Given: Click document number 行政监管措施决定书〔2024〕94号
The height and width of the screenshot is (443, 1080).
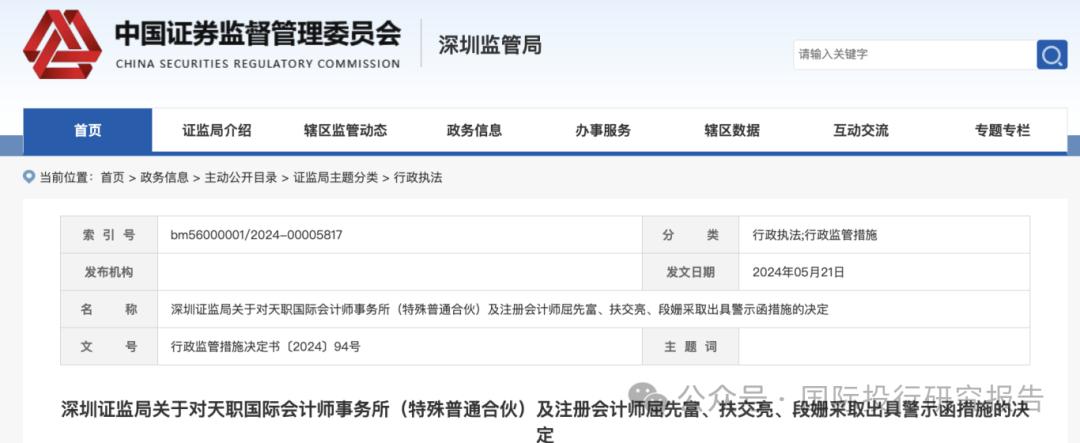Looking at the screenshot, I should pos(265,347).
